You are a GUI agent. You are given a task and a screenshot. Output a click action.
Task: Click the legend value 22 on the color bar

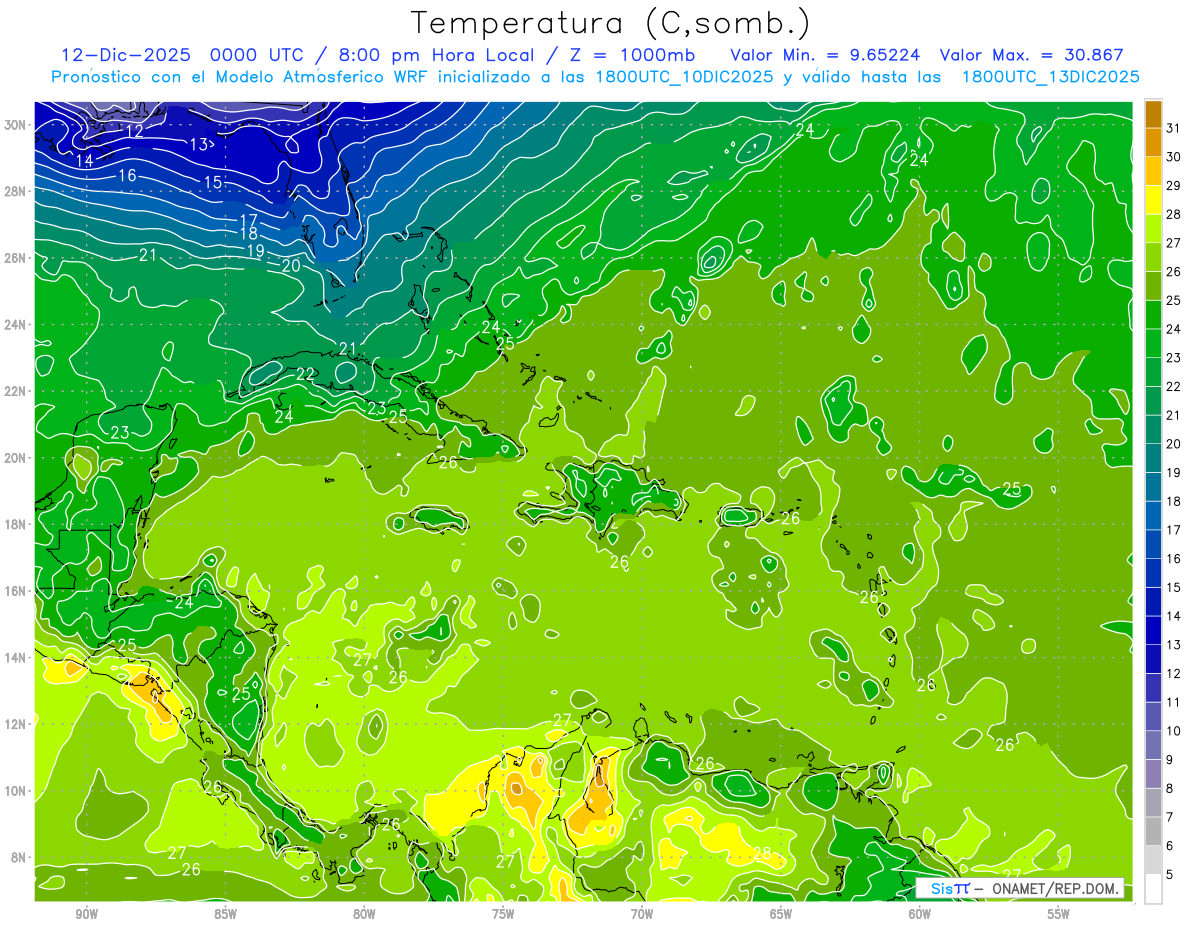pyautogui.click(x=1174, y=386)
